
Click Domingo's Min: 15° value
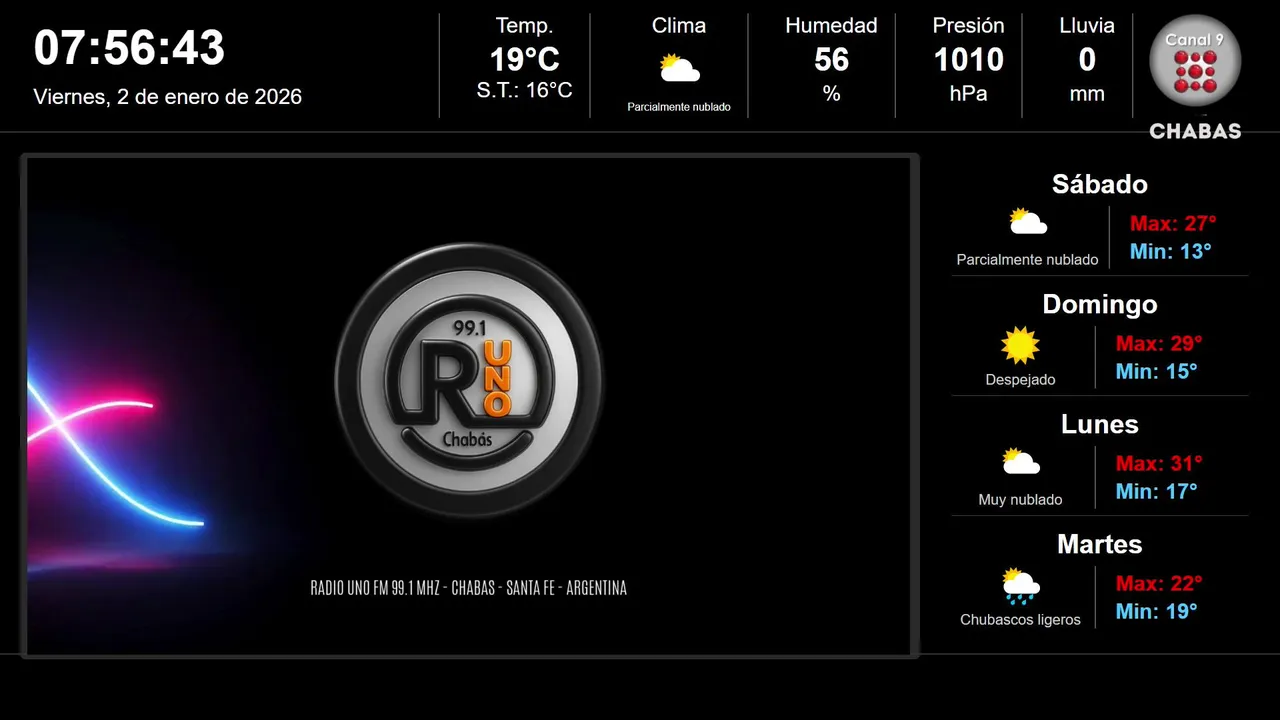[x=1156, y=372]
